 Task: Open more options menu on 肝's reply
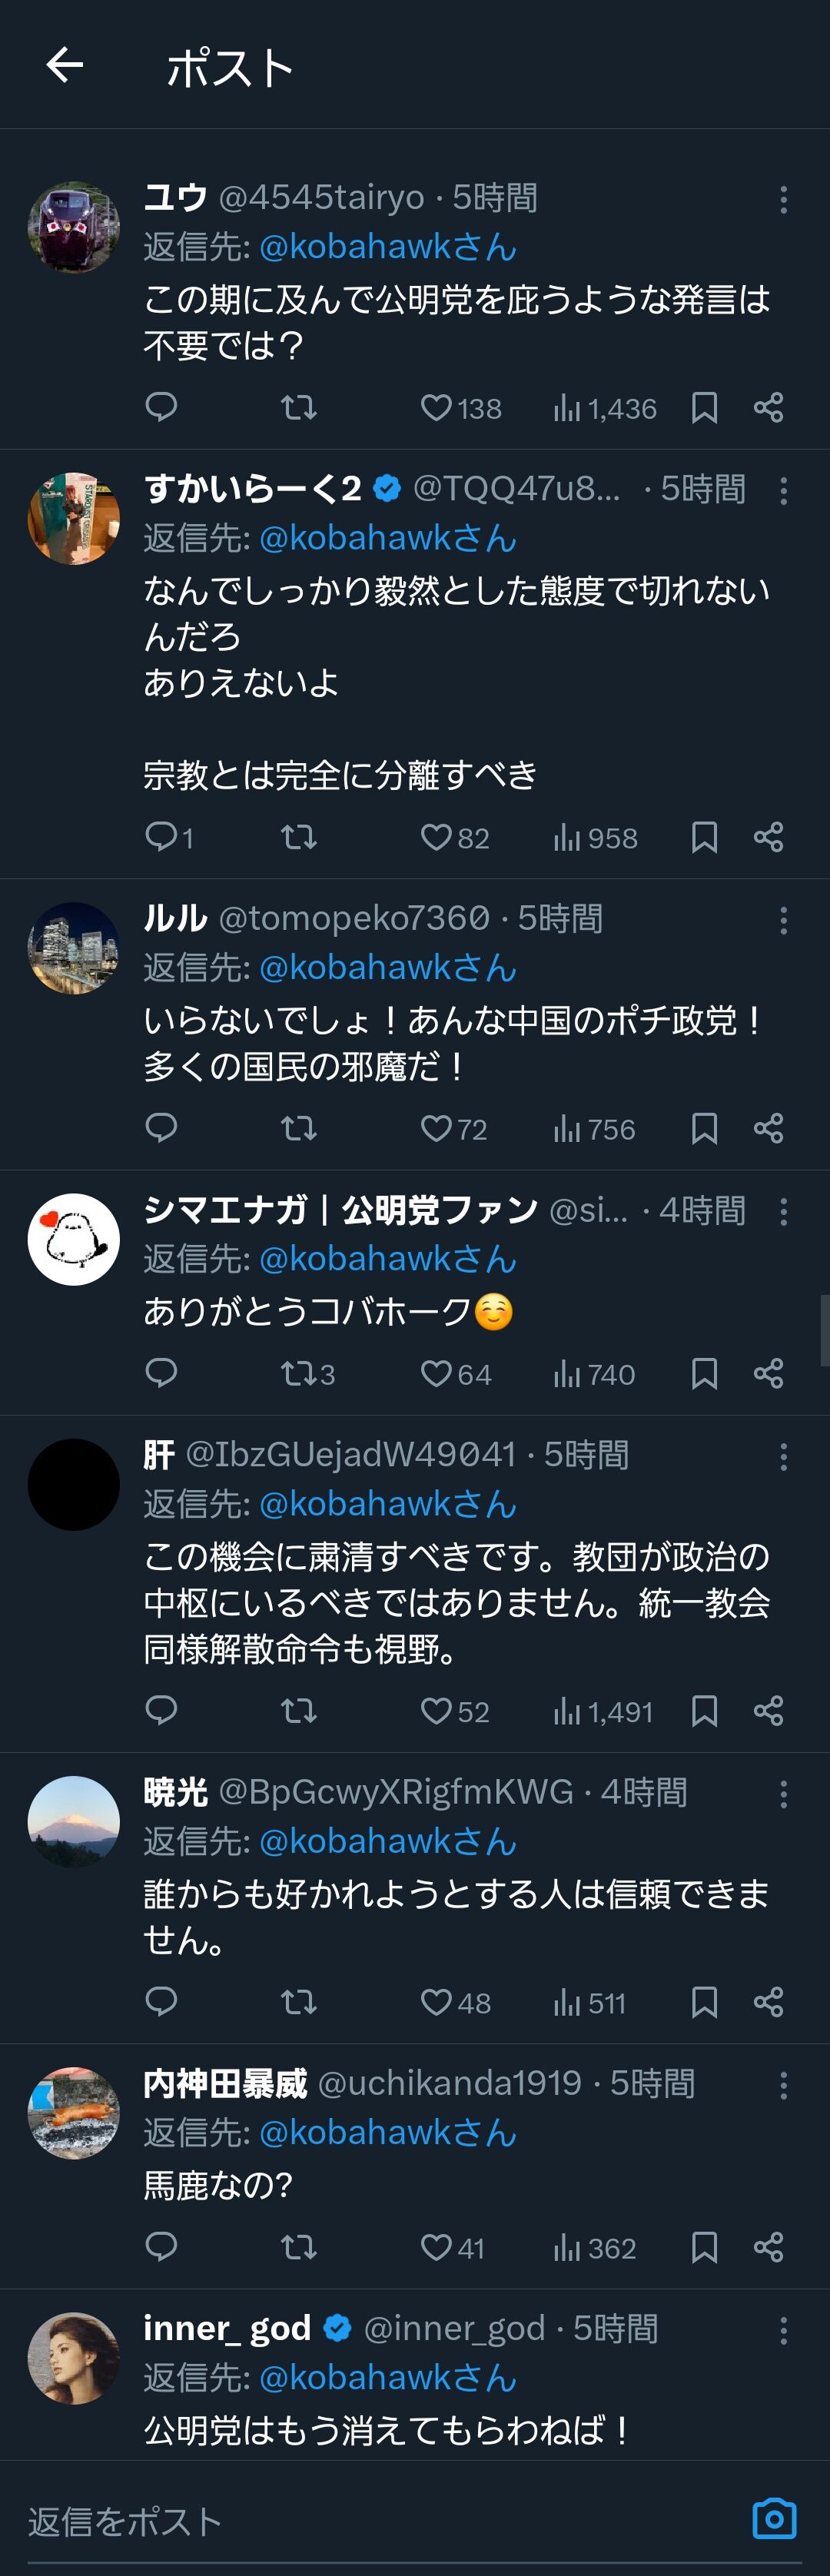(x=783, y=1456)
